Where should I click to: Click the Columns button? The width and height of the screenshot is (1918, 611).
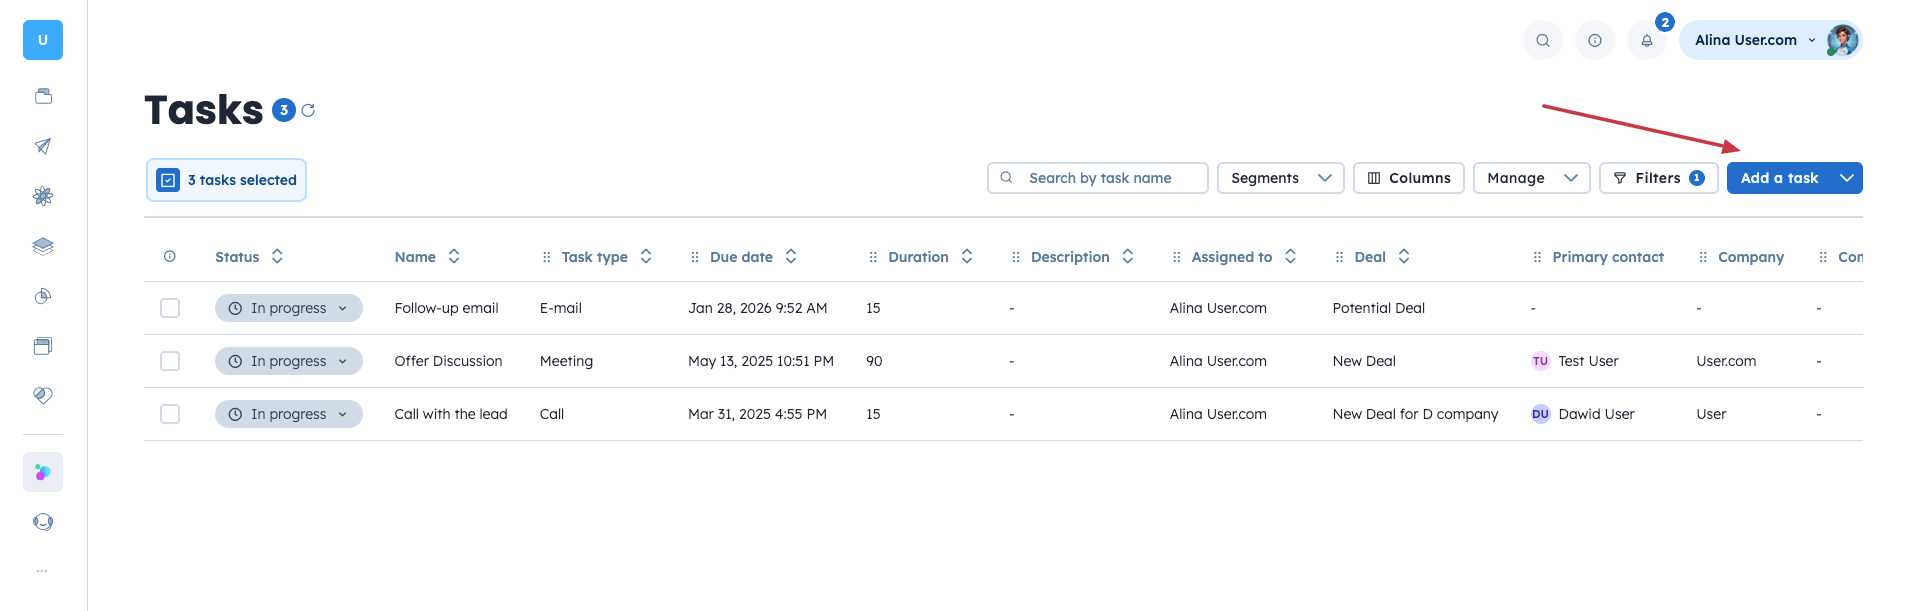(x=1408, y=178)
